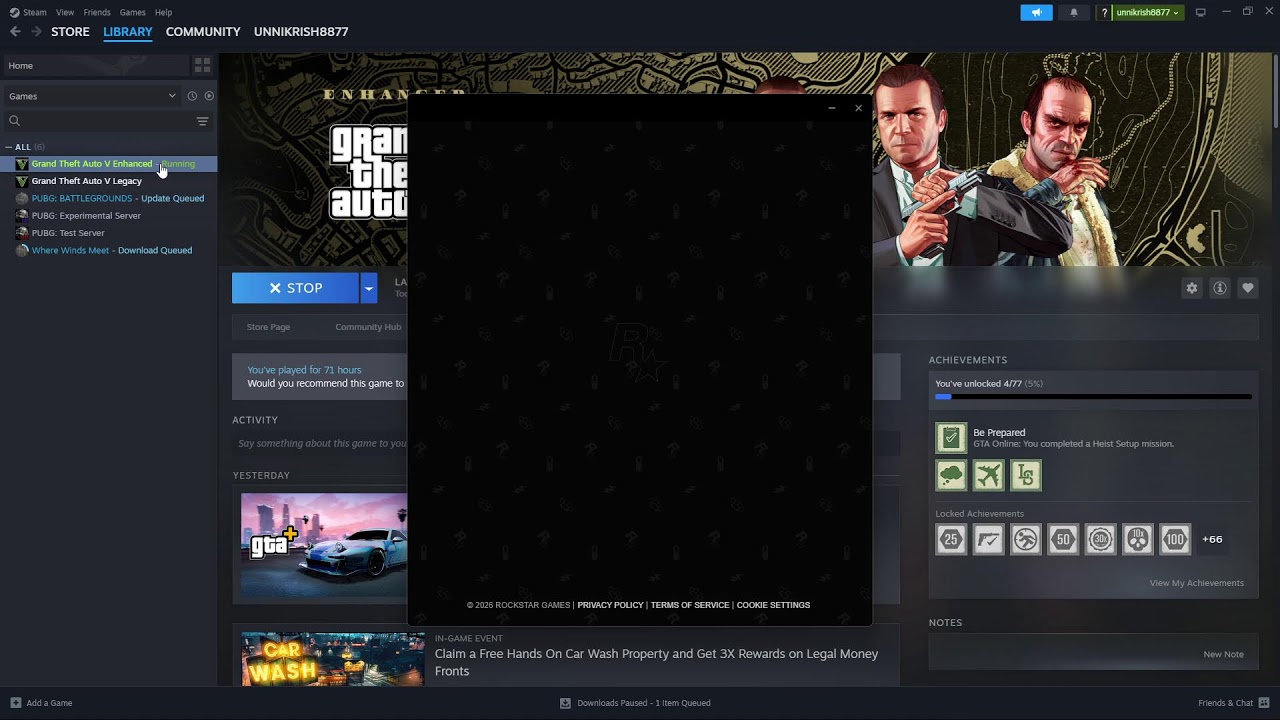This screenshot has width=1280, height=720.
Task: Open the View menu
Action: point(65,12)
